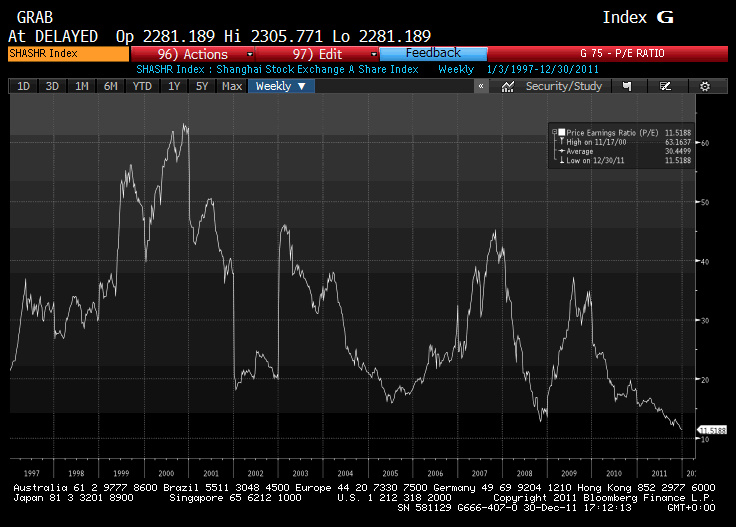Click the GRAB title text
The image size is (736, 527).
[x=35, y=17]
